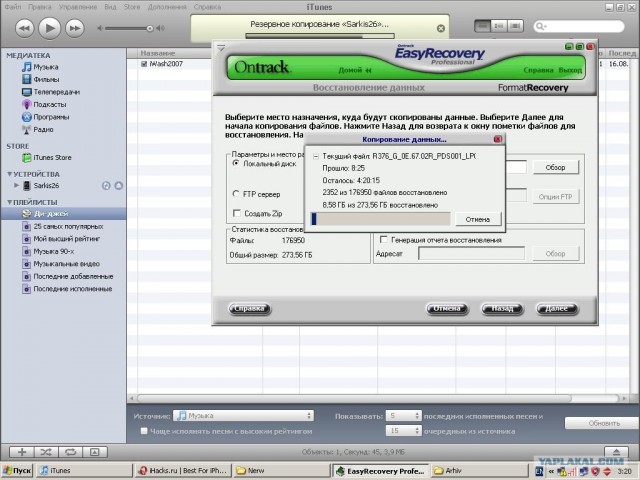The image size is (640, 480).
Task: Select the Локальный диск radio button
Action: coord(236,163)
